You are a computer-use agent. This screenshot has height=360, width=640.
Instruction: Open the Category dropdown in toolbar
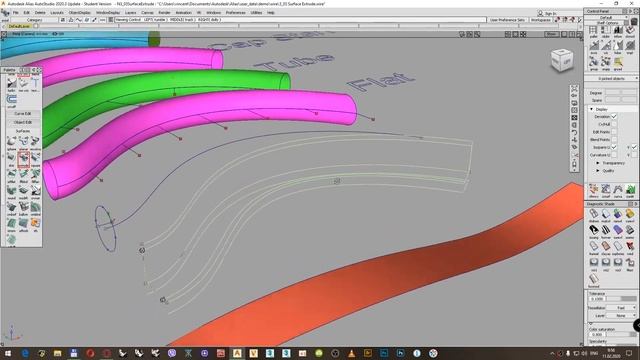pos(34,20)
